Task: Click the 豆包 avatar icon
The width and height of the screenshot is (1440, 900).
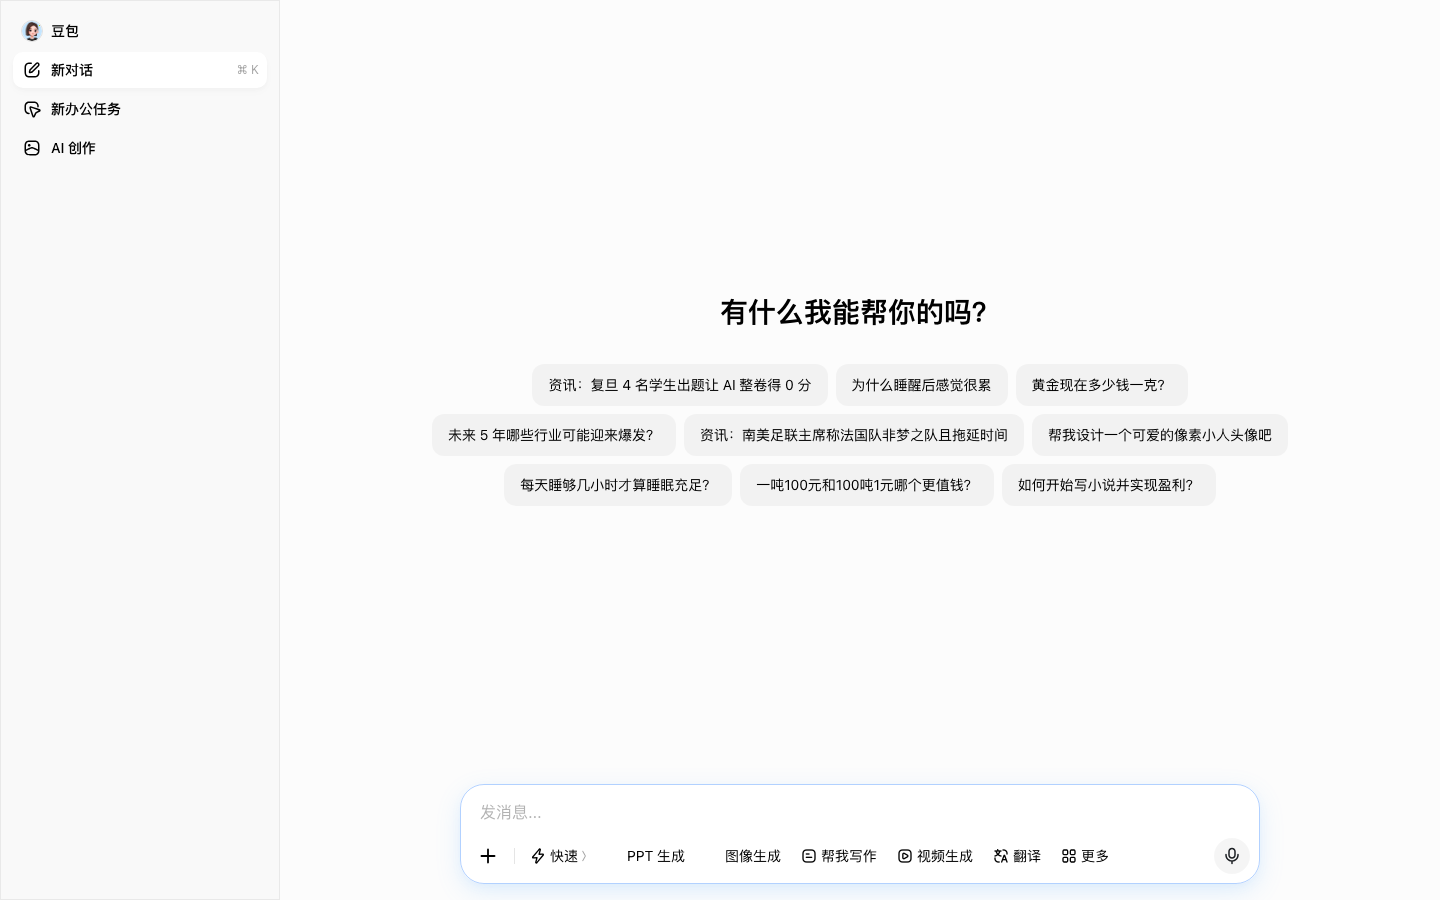Action: point(32,31)
